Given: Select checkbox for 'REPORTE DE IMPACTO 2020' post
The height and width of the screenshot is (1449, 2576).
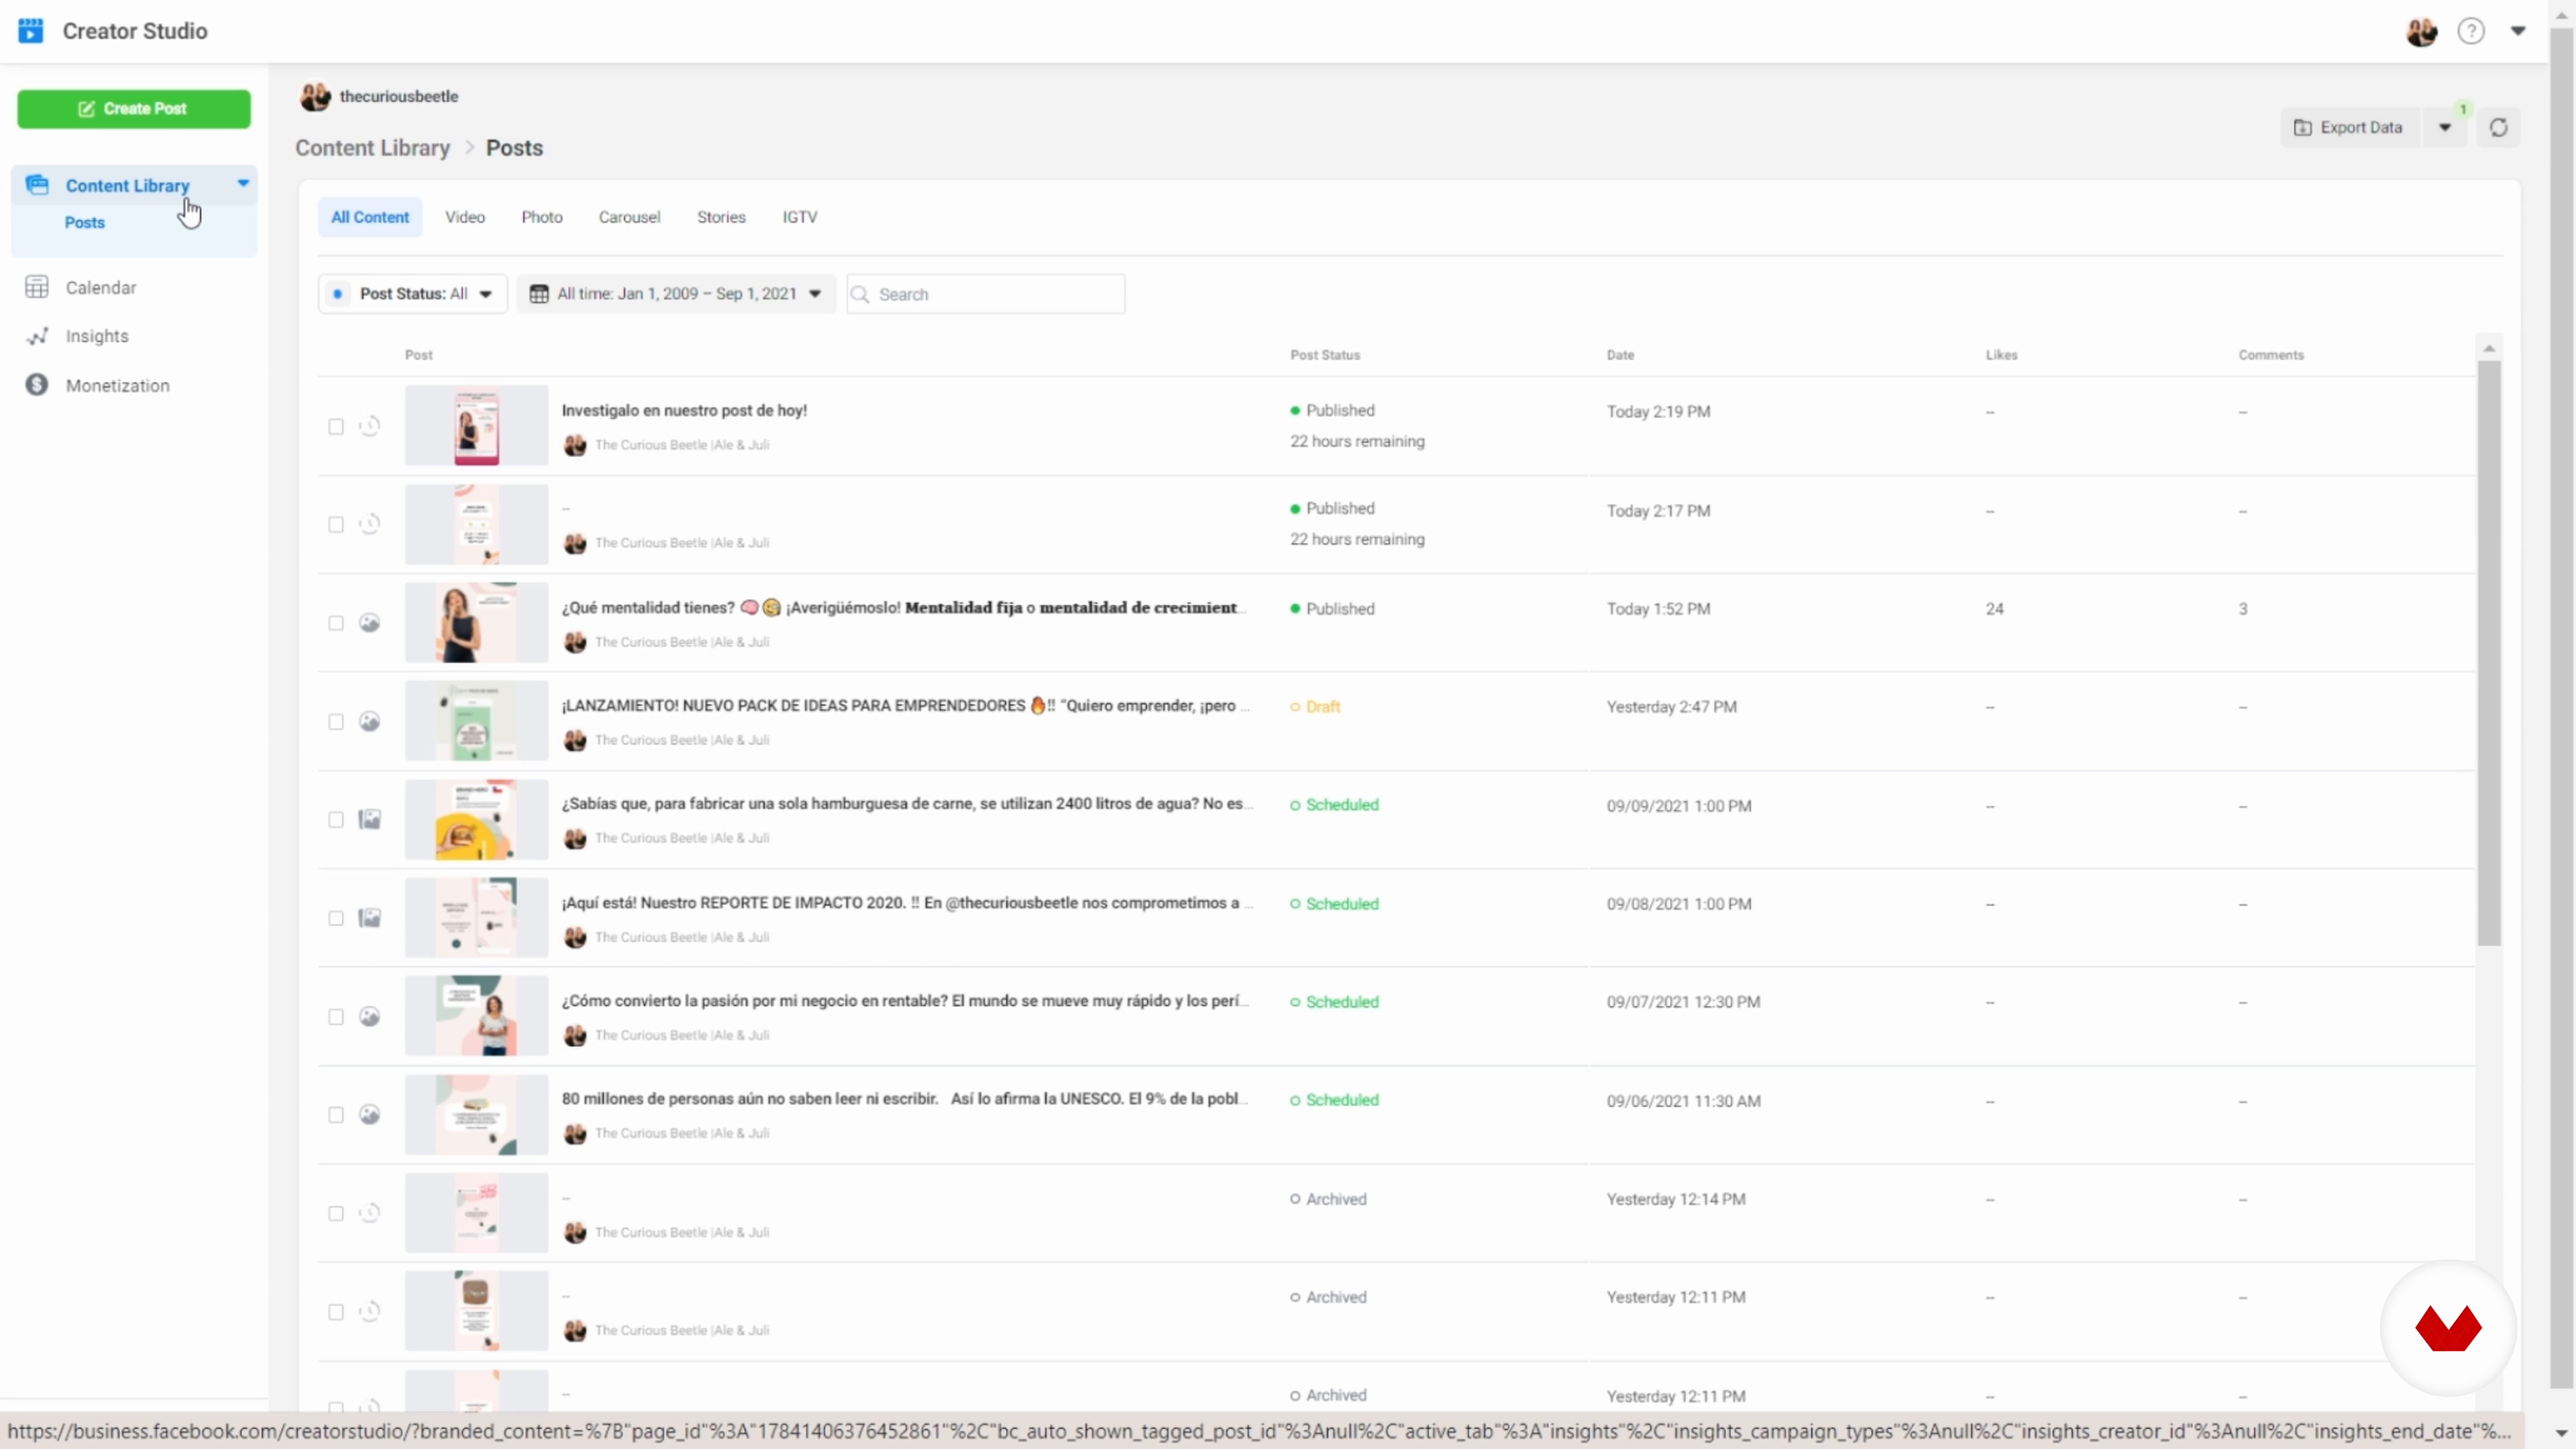Looking at the screenshot, I should pyautogui.click(x=336, y=918).
